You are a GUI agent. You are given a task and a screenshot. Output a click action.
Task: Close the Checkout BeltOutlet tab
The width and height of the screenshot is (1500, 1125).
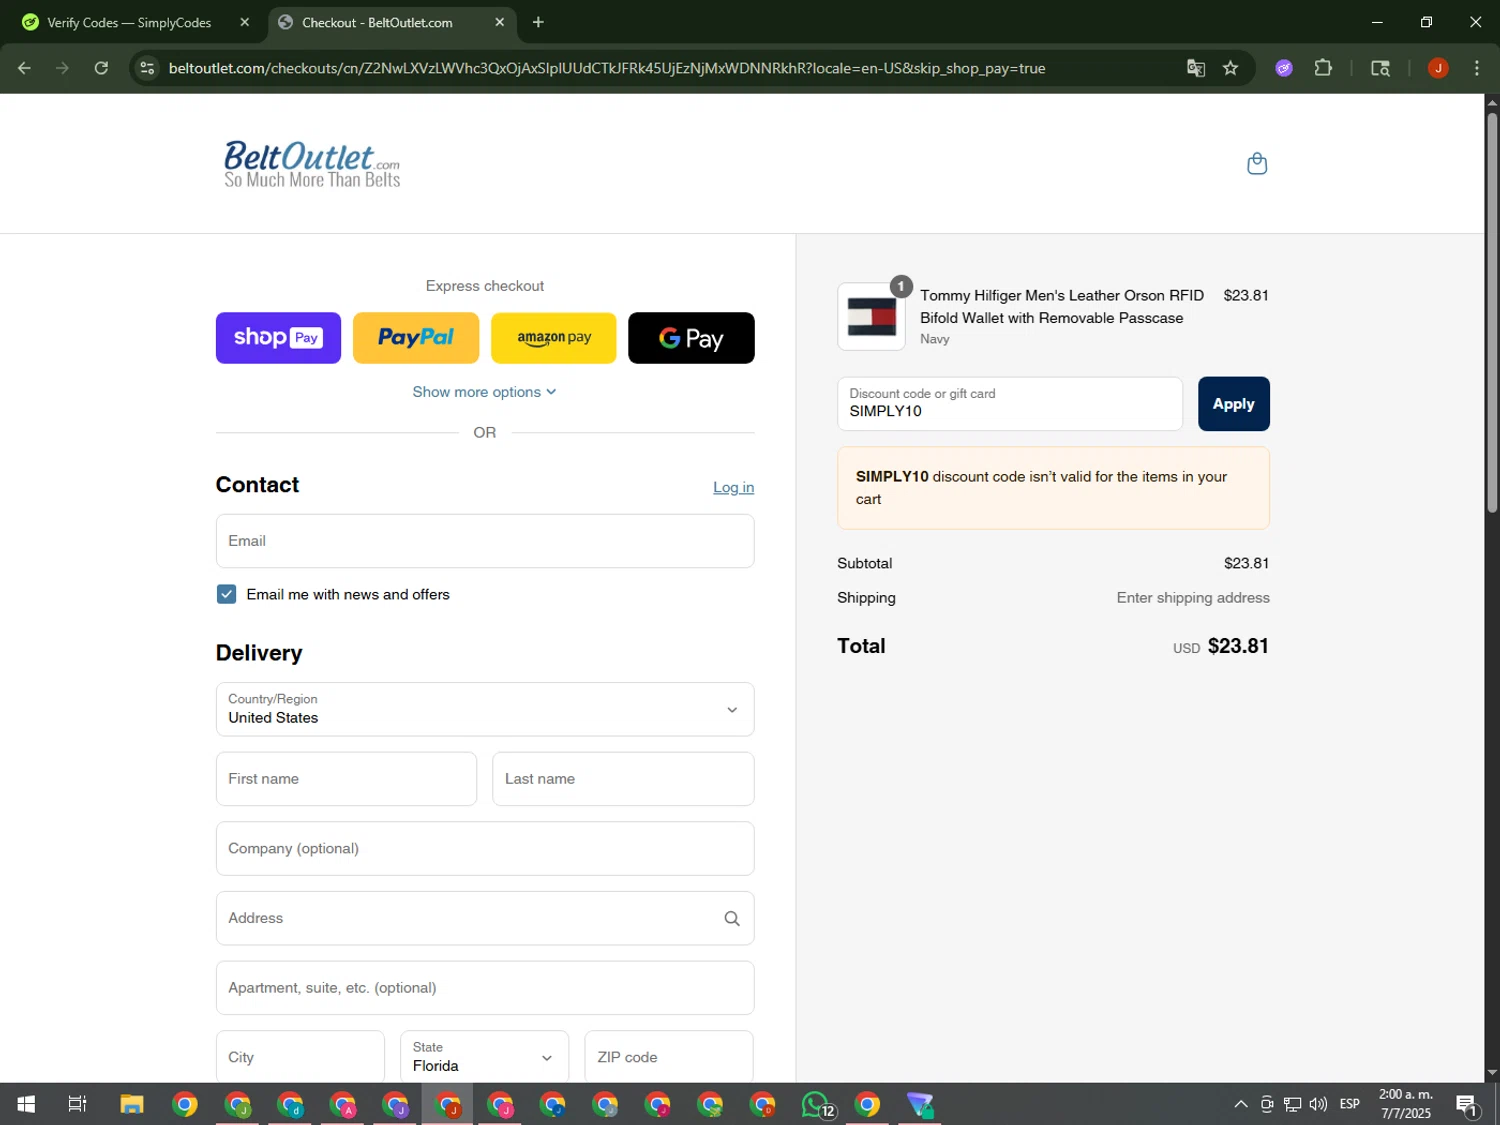point(499,22)
